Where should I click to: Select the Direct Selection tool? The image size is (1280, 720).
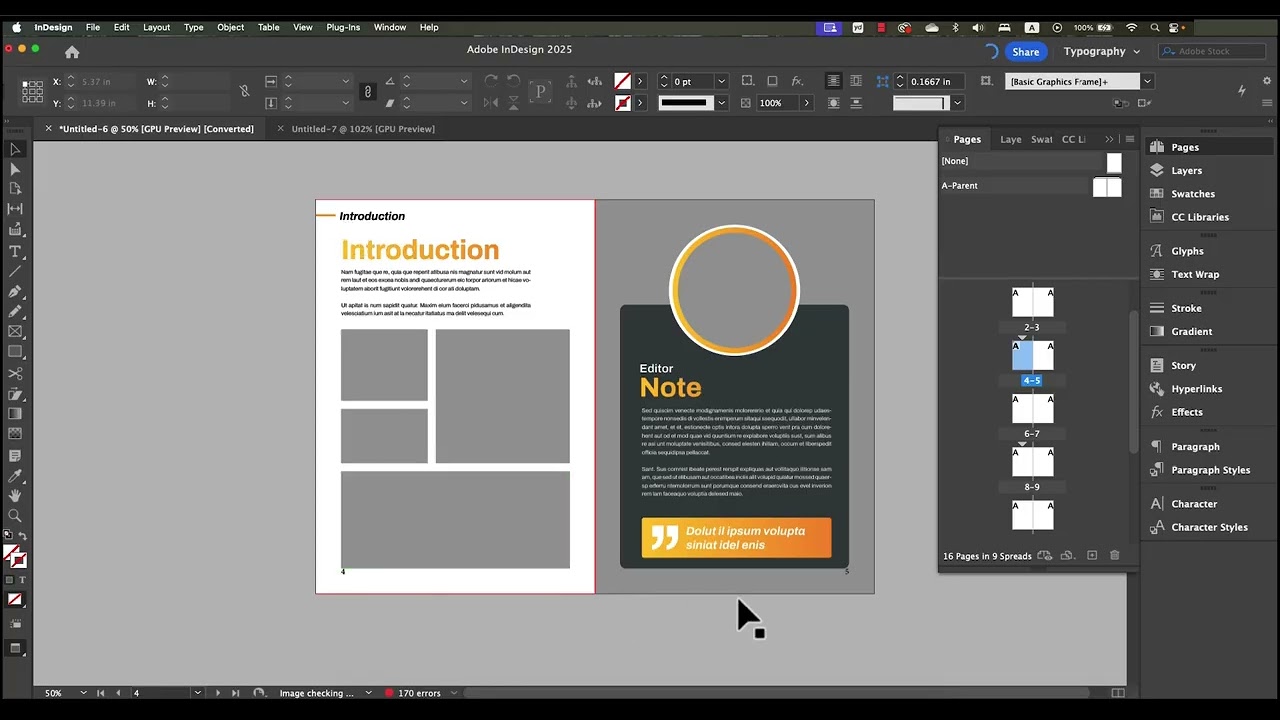coord(15,169)
